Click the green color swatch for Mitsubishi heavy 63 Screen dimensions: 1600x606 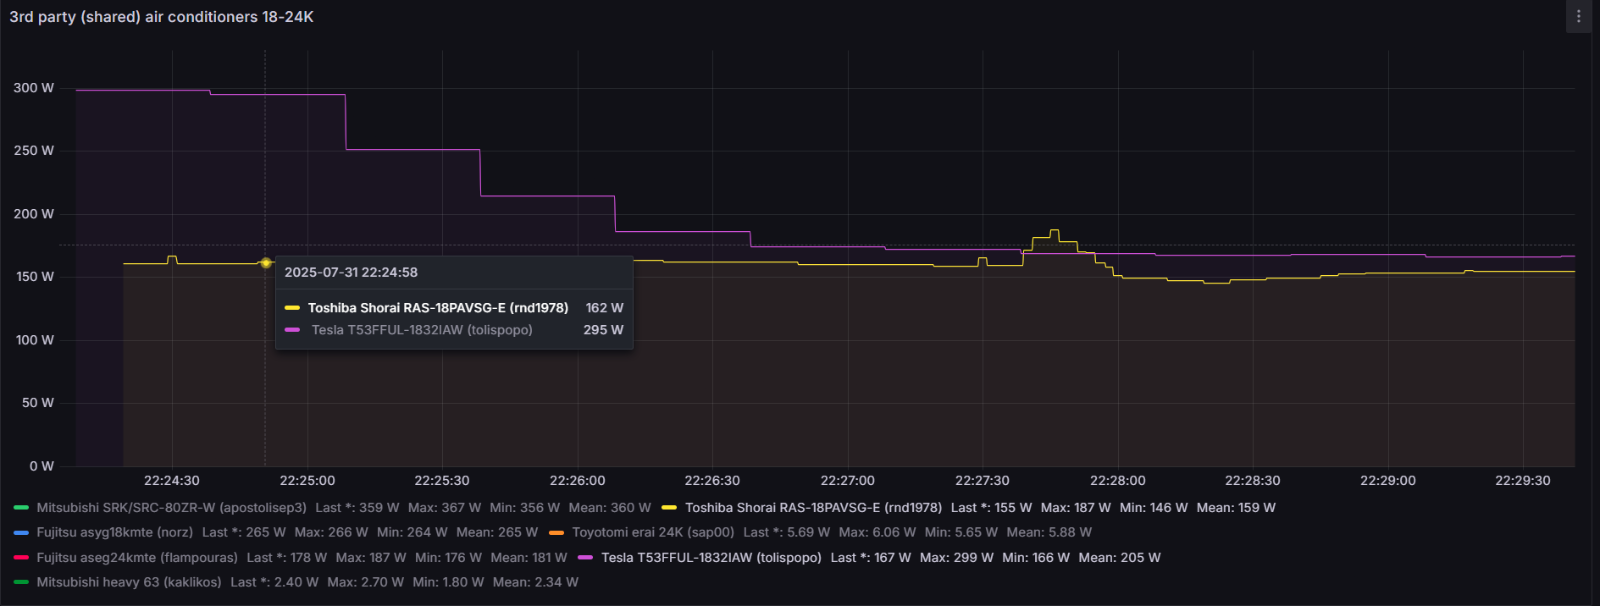click(21, 582)
